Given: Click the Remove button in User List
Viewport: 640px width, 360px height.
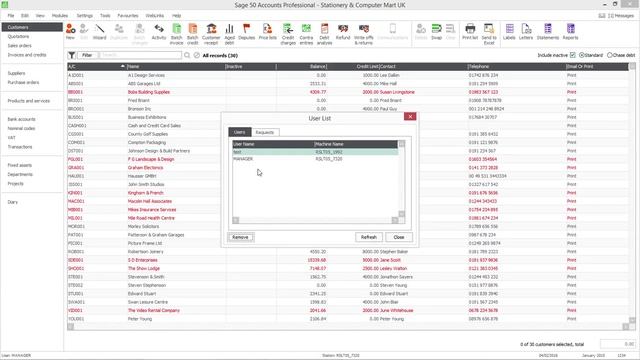Looking at the screenshot, I should 240,237.
